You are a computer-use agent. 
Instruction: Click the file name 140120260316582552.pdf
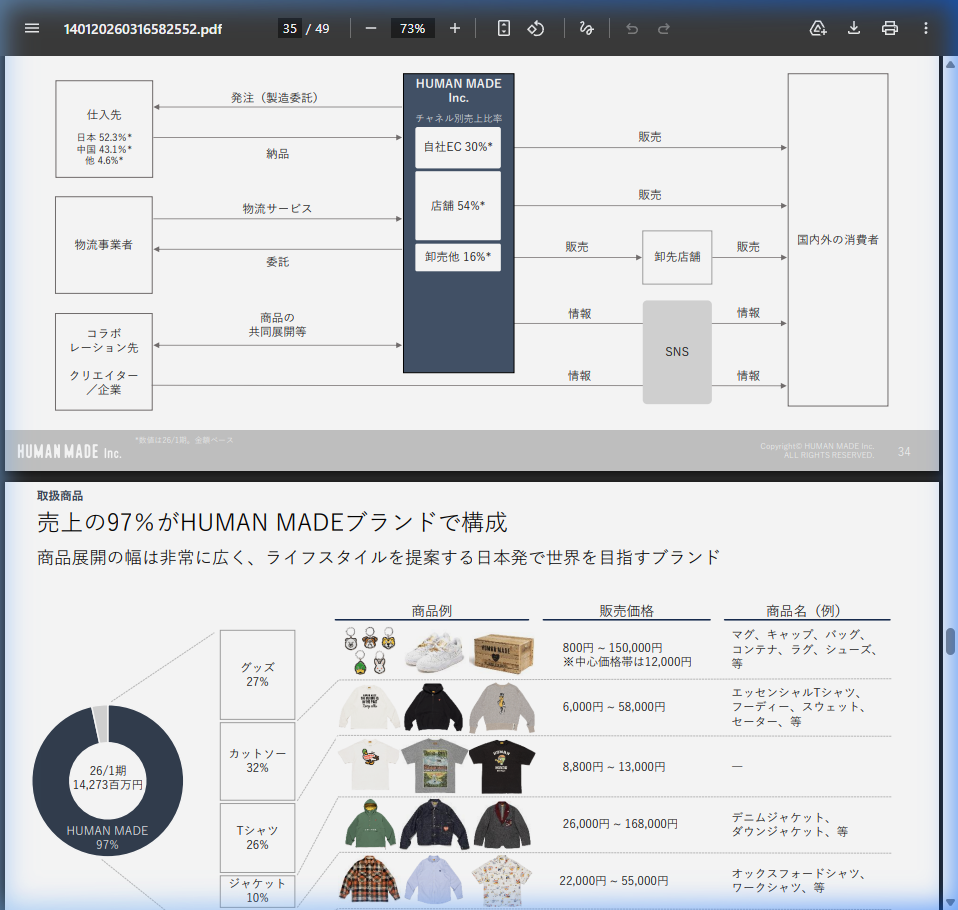click(x=143, y=29)
